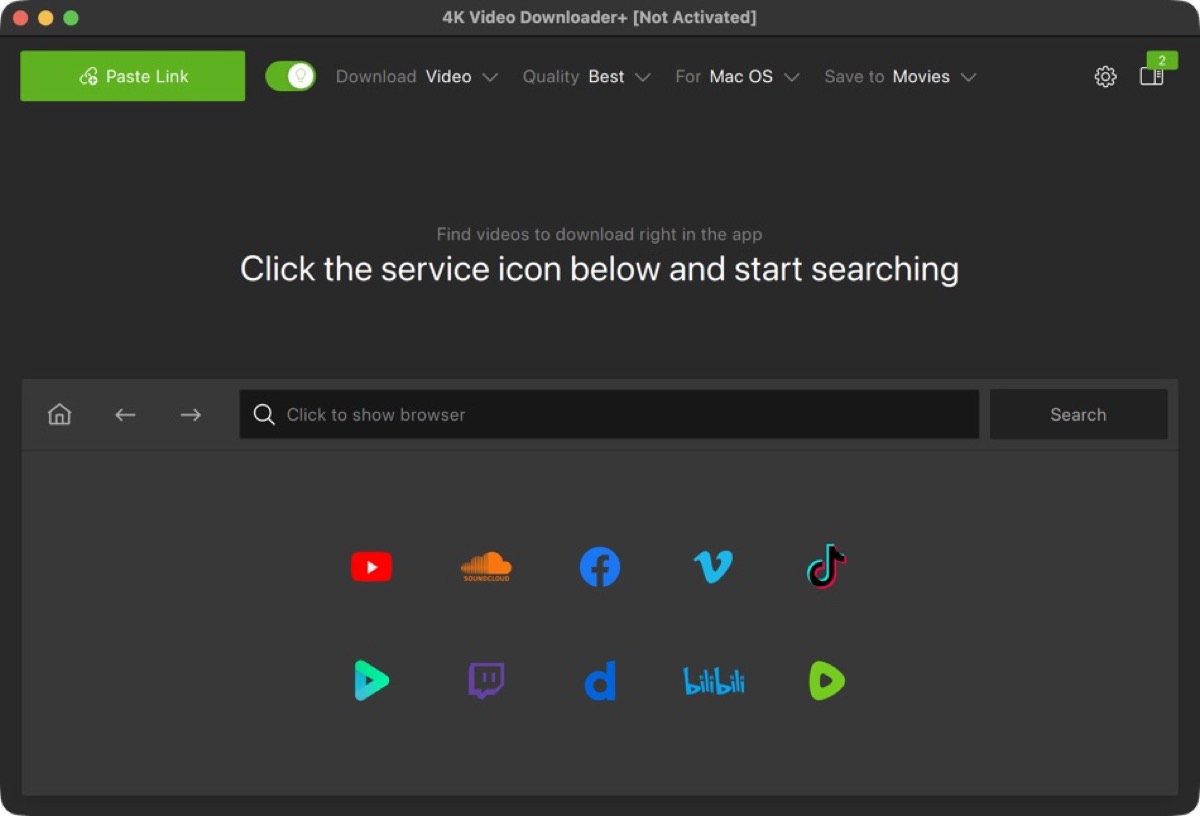Image resolution: width=1200 pixels, height=816 pixels.
Task: Open the teal play-triangle service icon
Action: coord(371,681)
